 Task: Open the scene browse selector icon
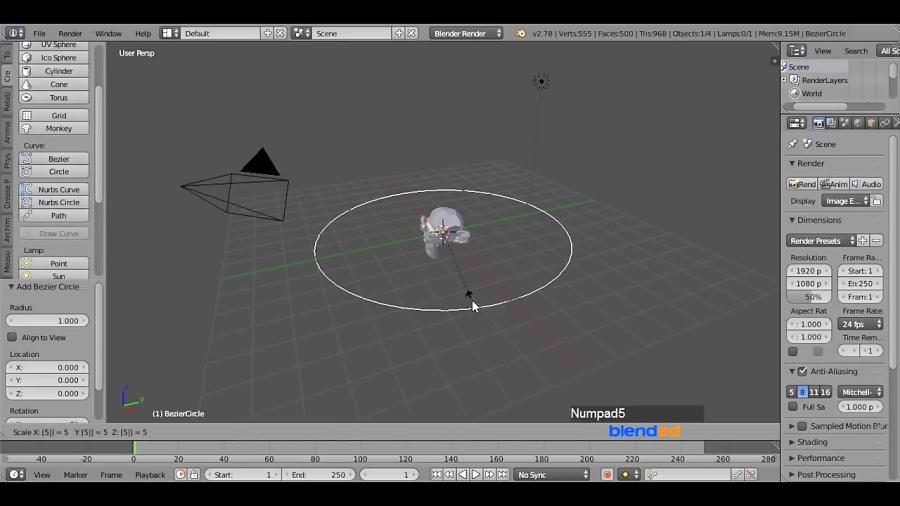point(301,33)
